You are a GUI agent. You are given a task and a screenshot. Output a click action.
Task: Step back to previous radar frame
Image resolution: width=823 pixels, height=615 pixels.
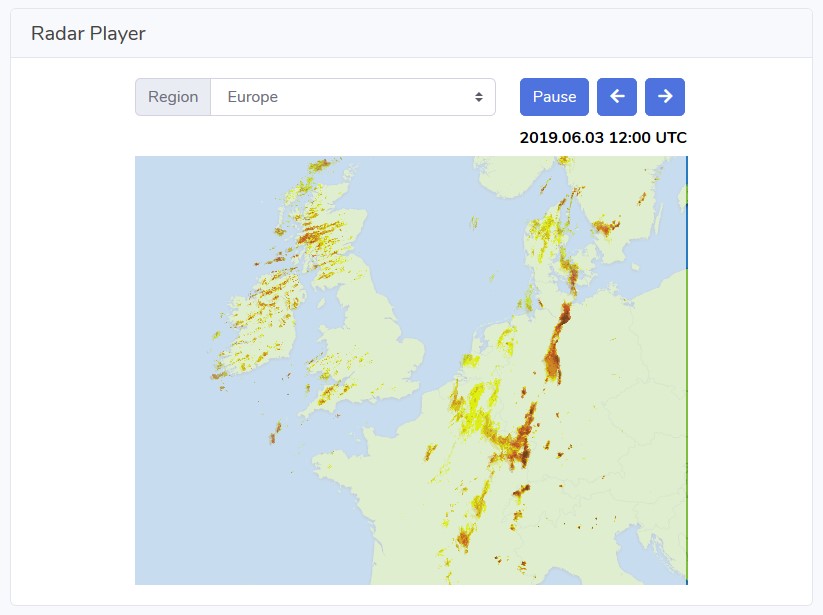tap(617, 97)
